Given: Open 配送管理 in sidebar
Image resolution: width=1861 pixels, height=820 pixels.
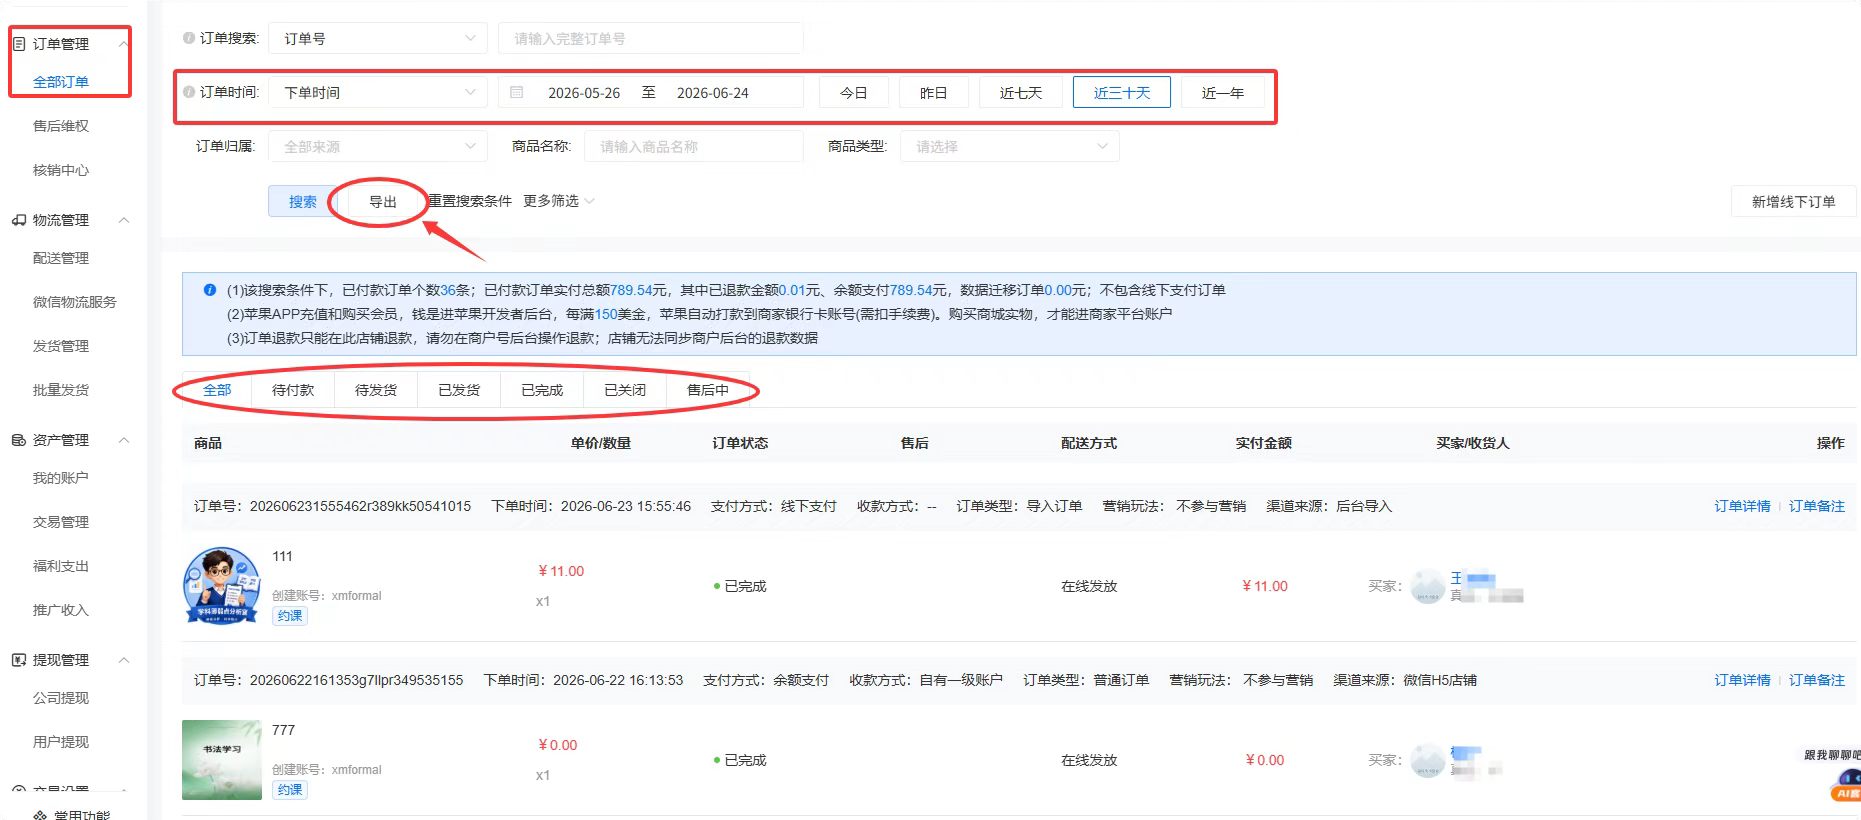Looking at the screenshot, I should click(x=61, y=258).
